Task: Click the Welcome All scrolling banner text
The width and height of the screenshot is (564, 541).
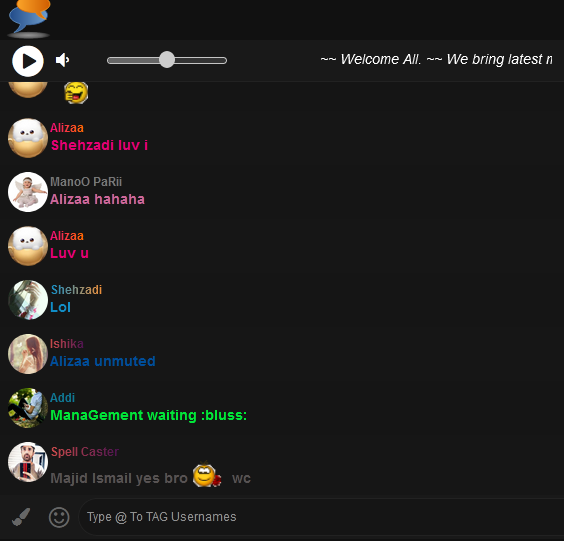Action: [436, 59]
